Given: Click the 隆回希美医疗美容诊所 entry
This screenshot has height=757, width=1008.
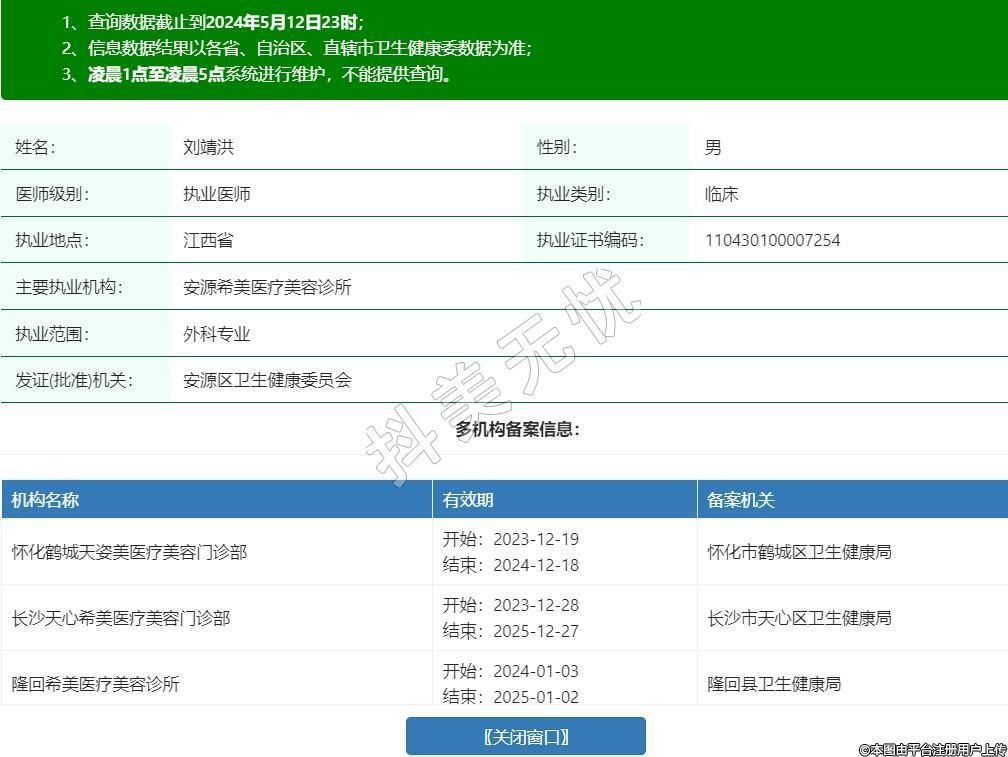Looking at the screenshot, I should pyautogui.click(x=96, y=684).
